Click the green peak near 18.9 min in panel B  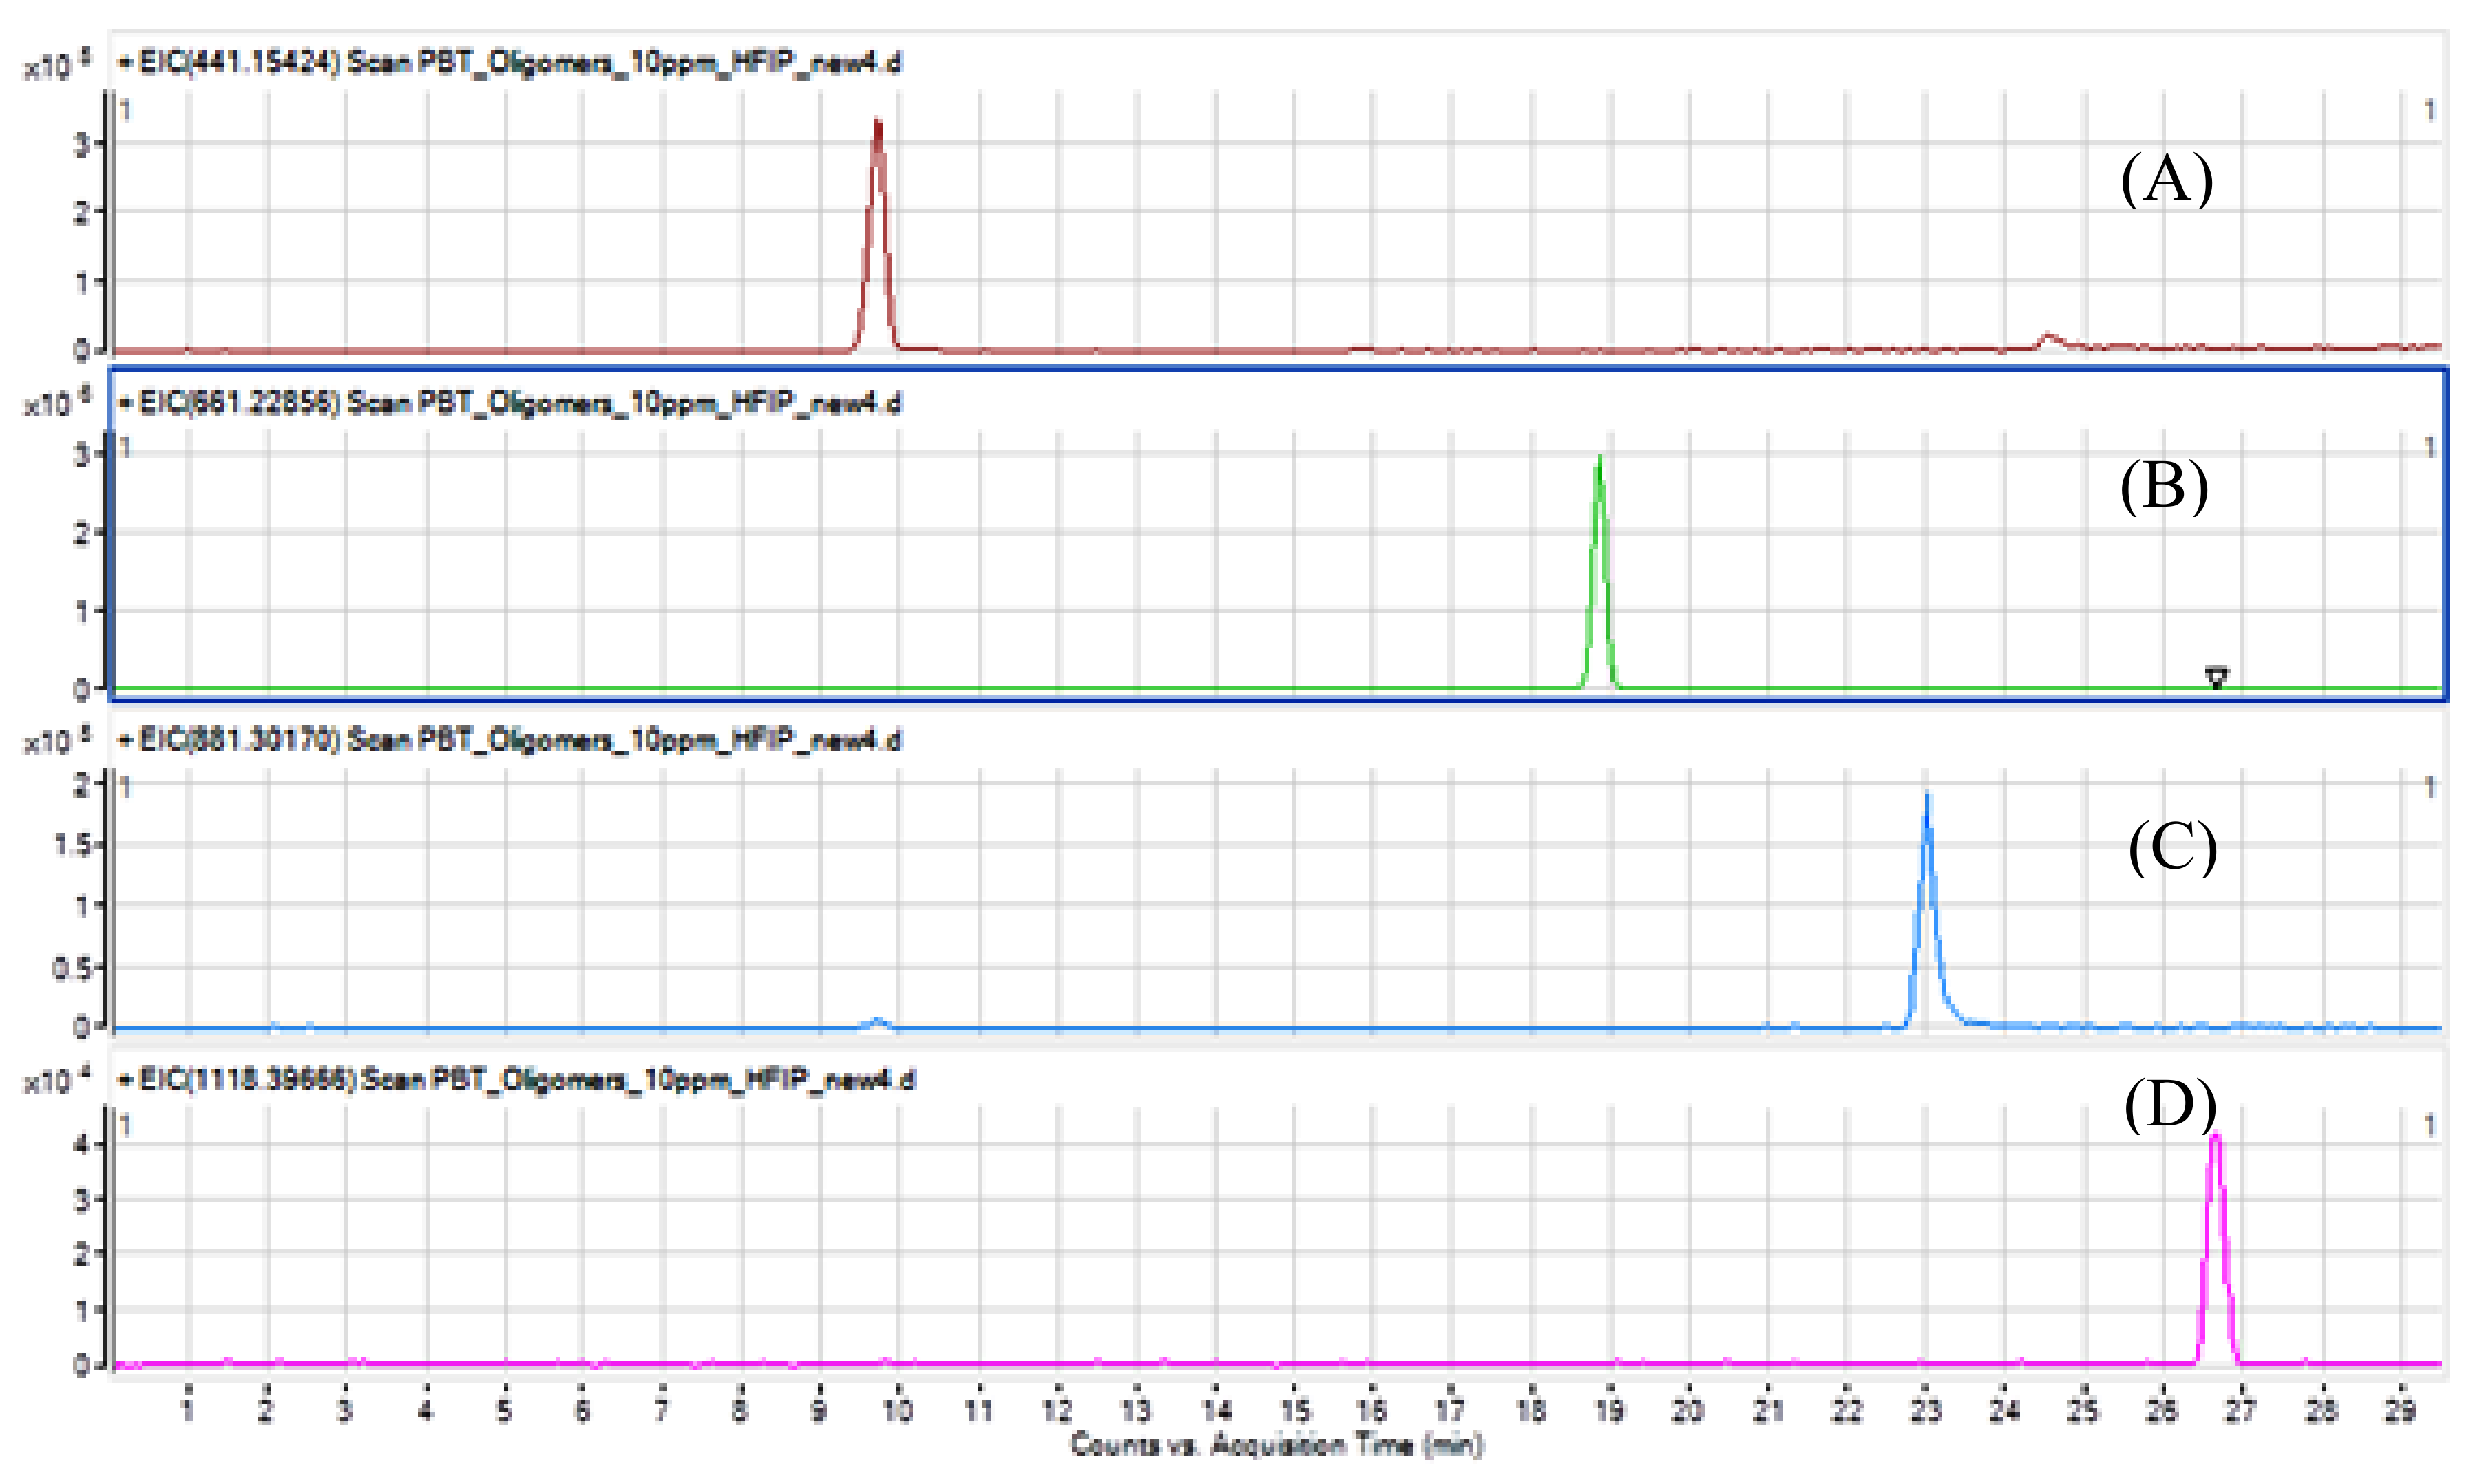[x=1600, y=572]
